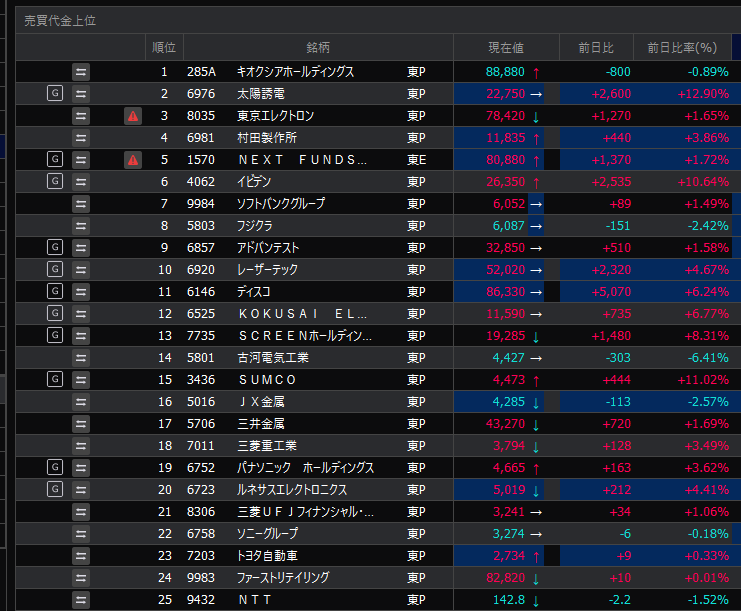Select stock name ソフトバンクグループ
This screenshot has width=741, height=611.
point(281,204)
